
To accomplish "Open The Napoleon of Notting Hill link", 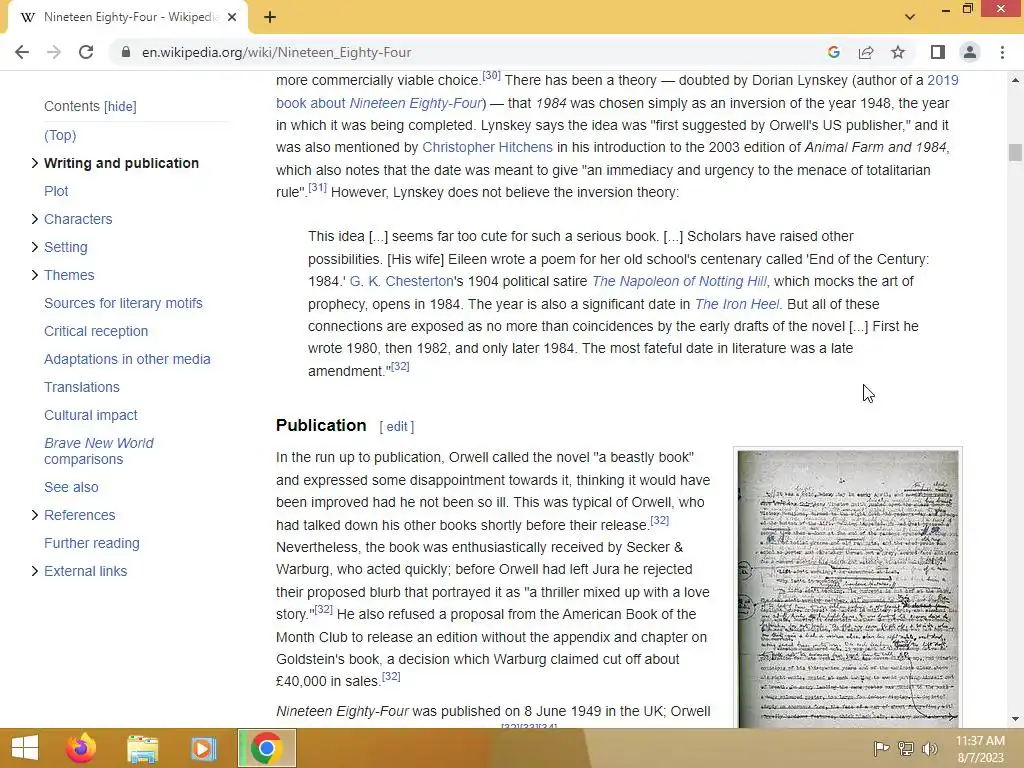I will pyautogui.click(x=679, y=281).
